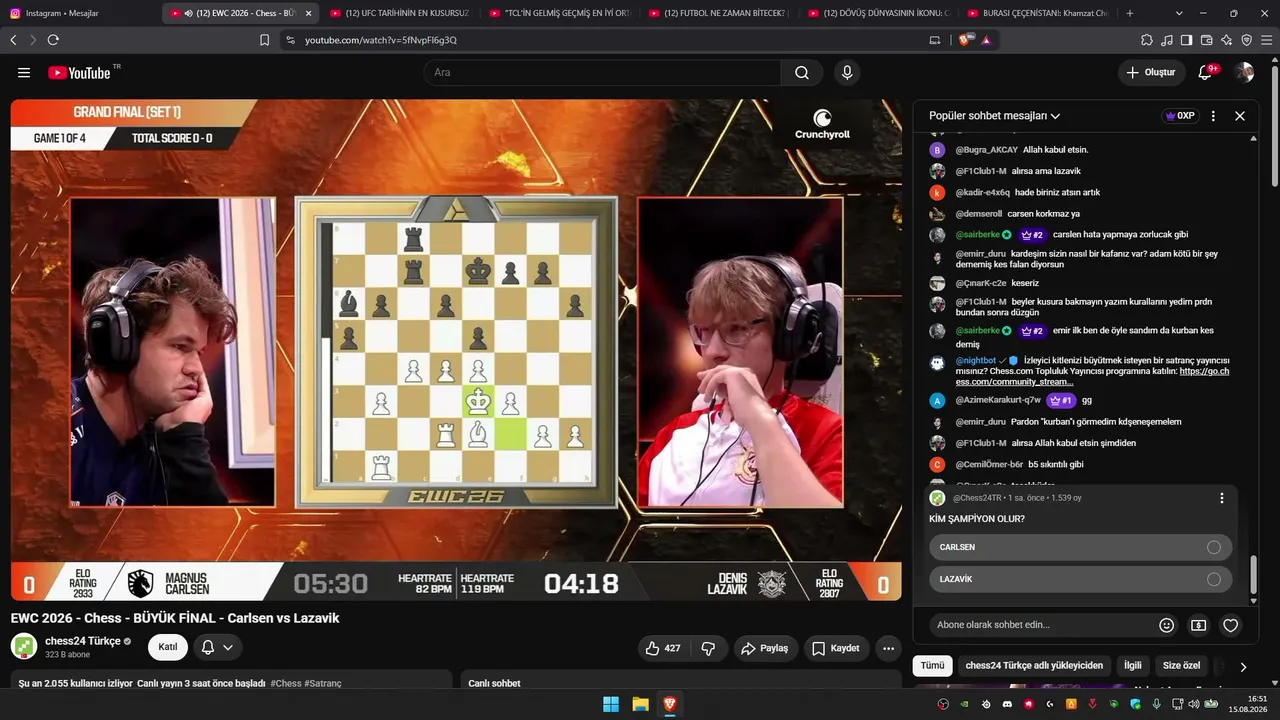Open the chess24 Türkçe channel link
The width and height of the screenshot is (1280, 720).
click(x=82, y=641)
